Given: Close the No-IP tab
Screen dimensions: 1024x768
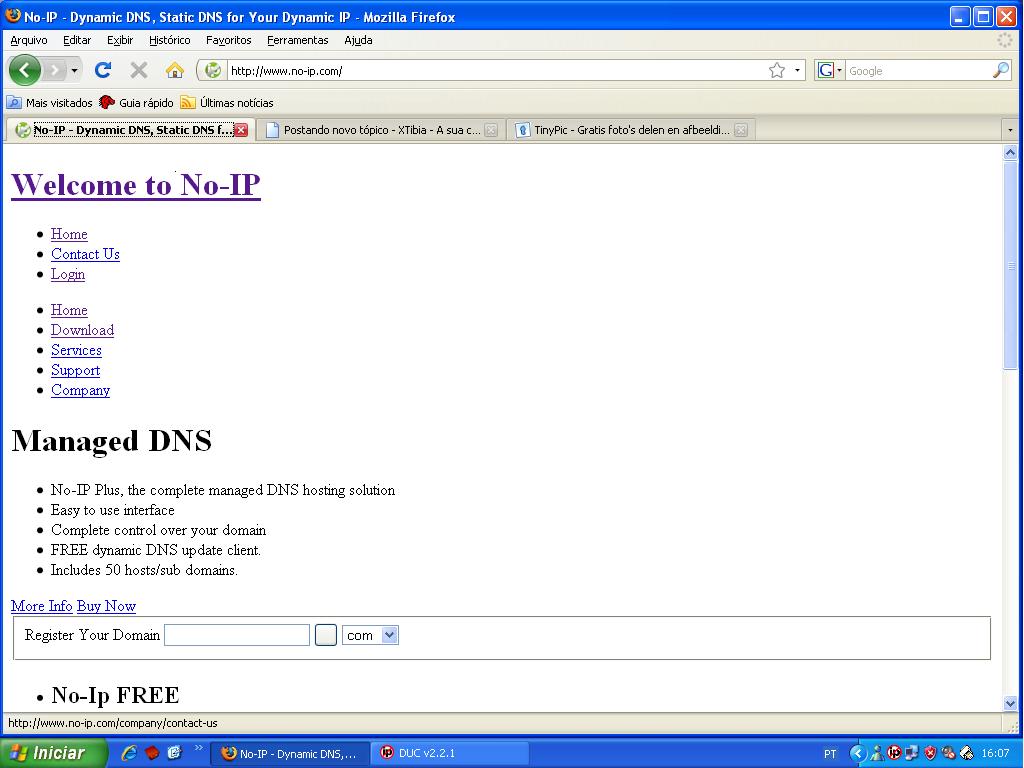Looking at the screenshot, I should [x=242, y=130].
